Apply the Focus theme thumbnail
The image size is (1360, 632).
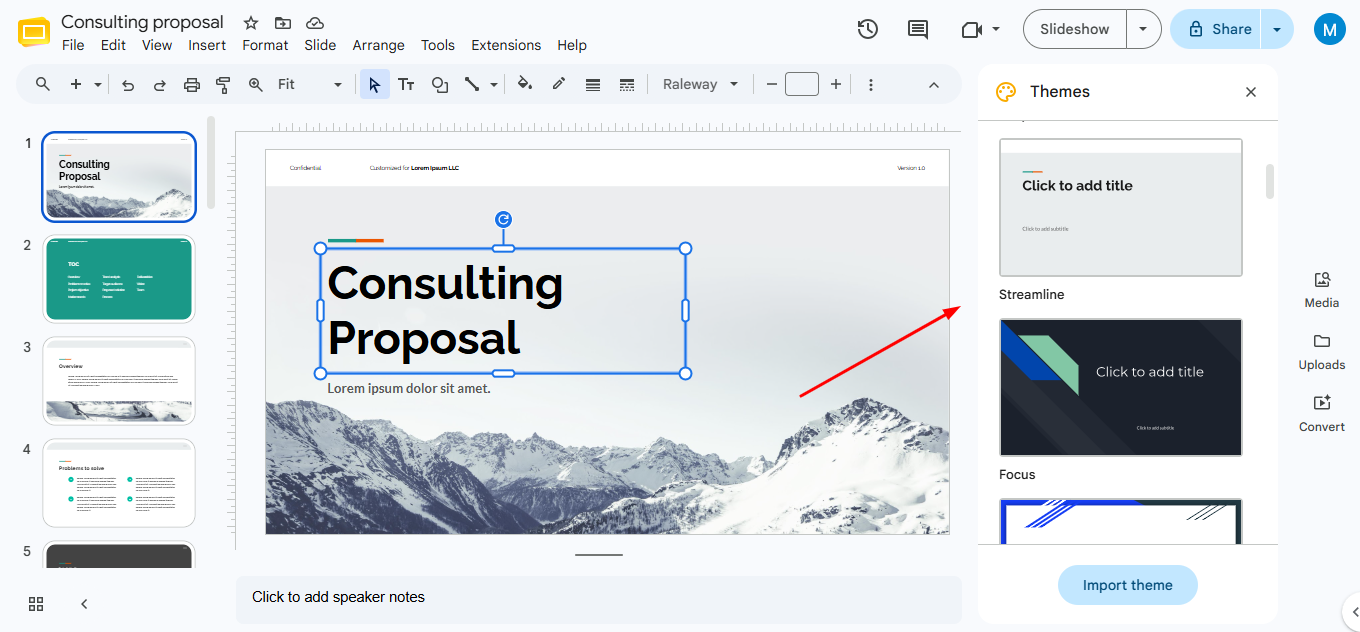(x=1121, y=387)
